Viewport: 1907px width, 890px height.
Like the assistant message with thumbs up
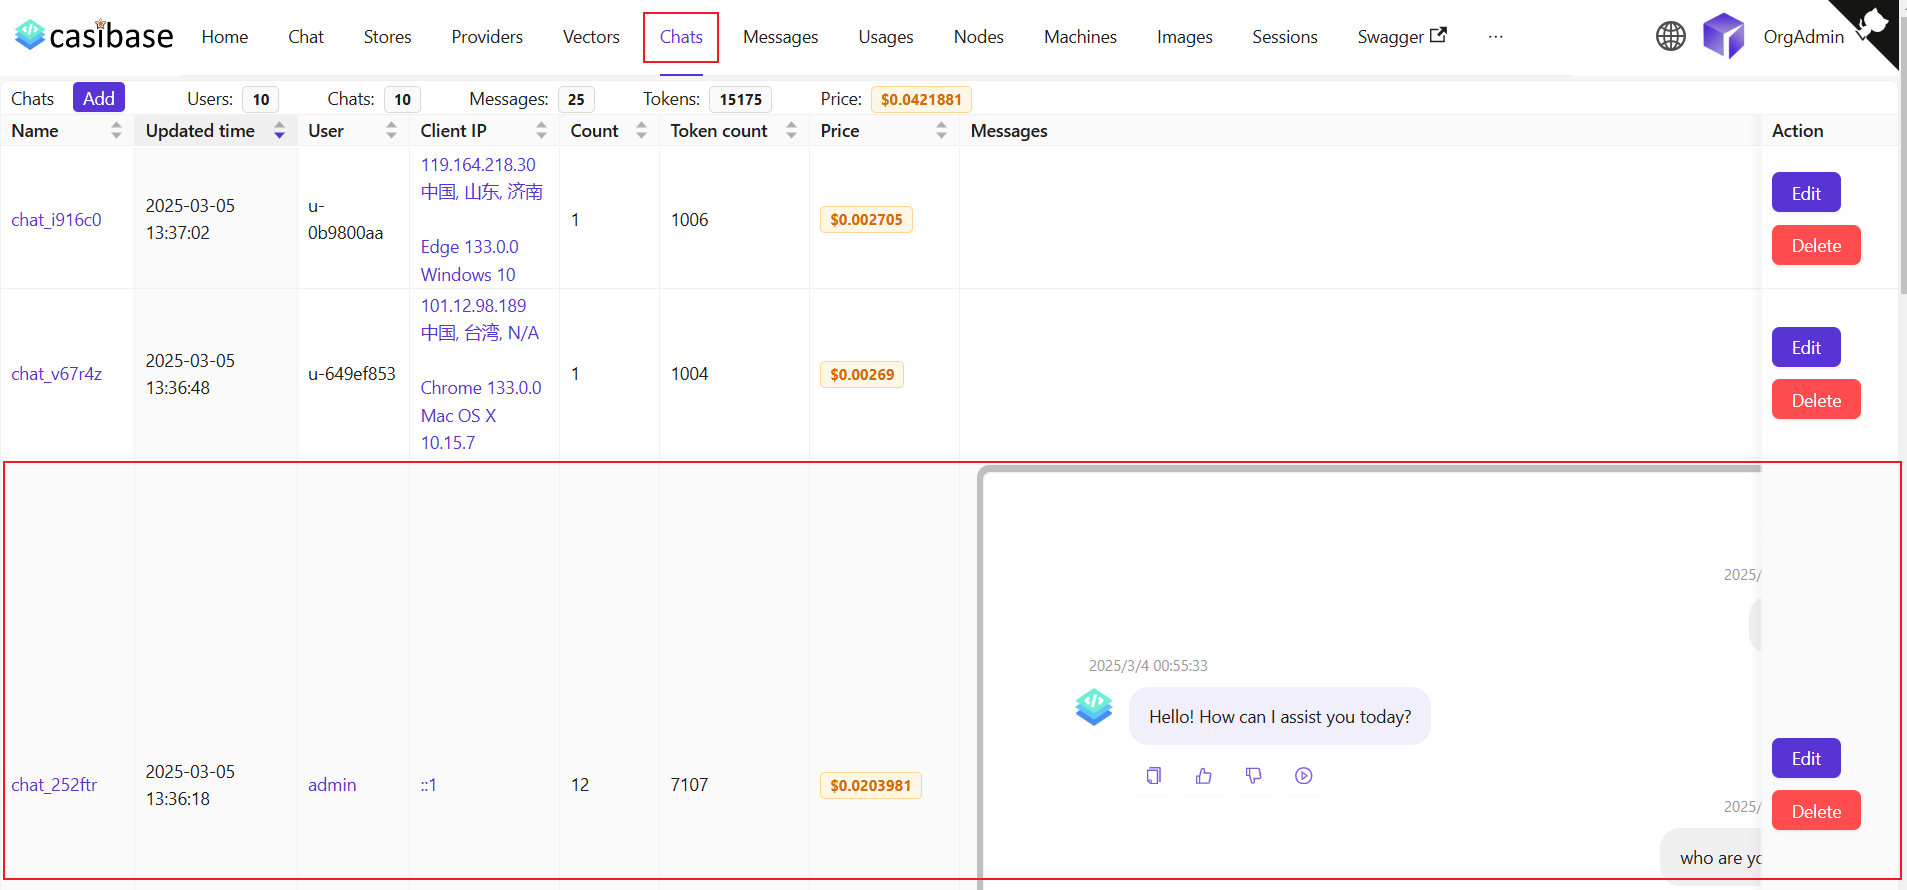(x=1204, y=776)
